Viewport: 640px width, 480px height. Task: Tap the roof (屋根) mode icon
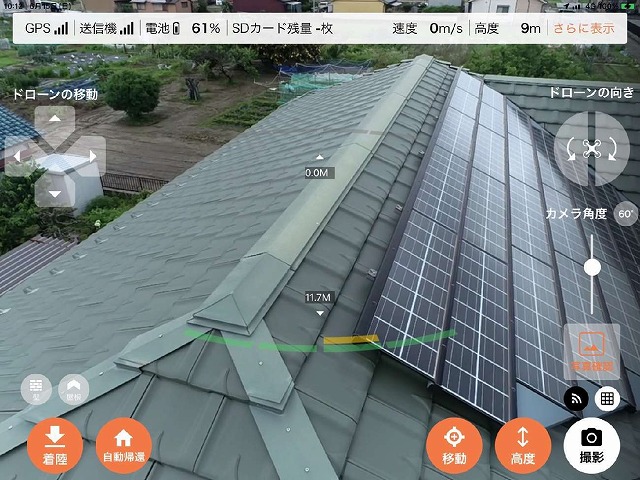73,389
